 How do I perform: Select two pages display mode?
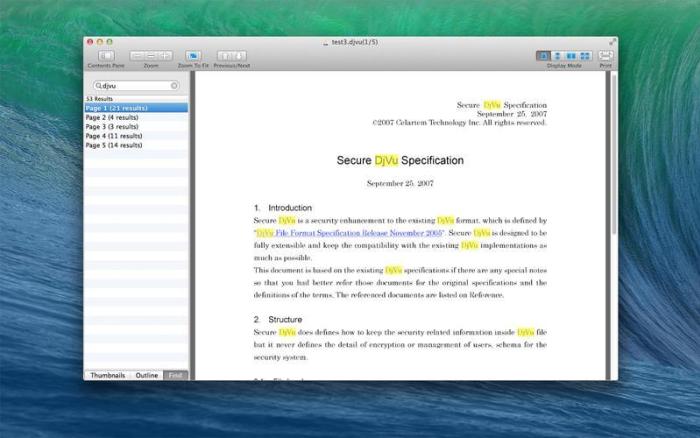tap(571, 56)
